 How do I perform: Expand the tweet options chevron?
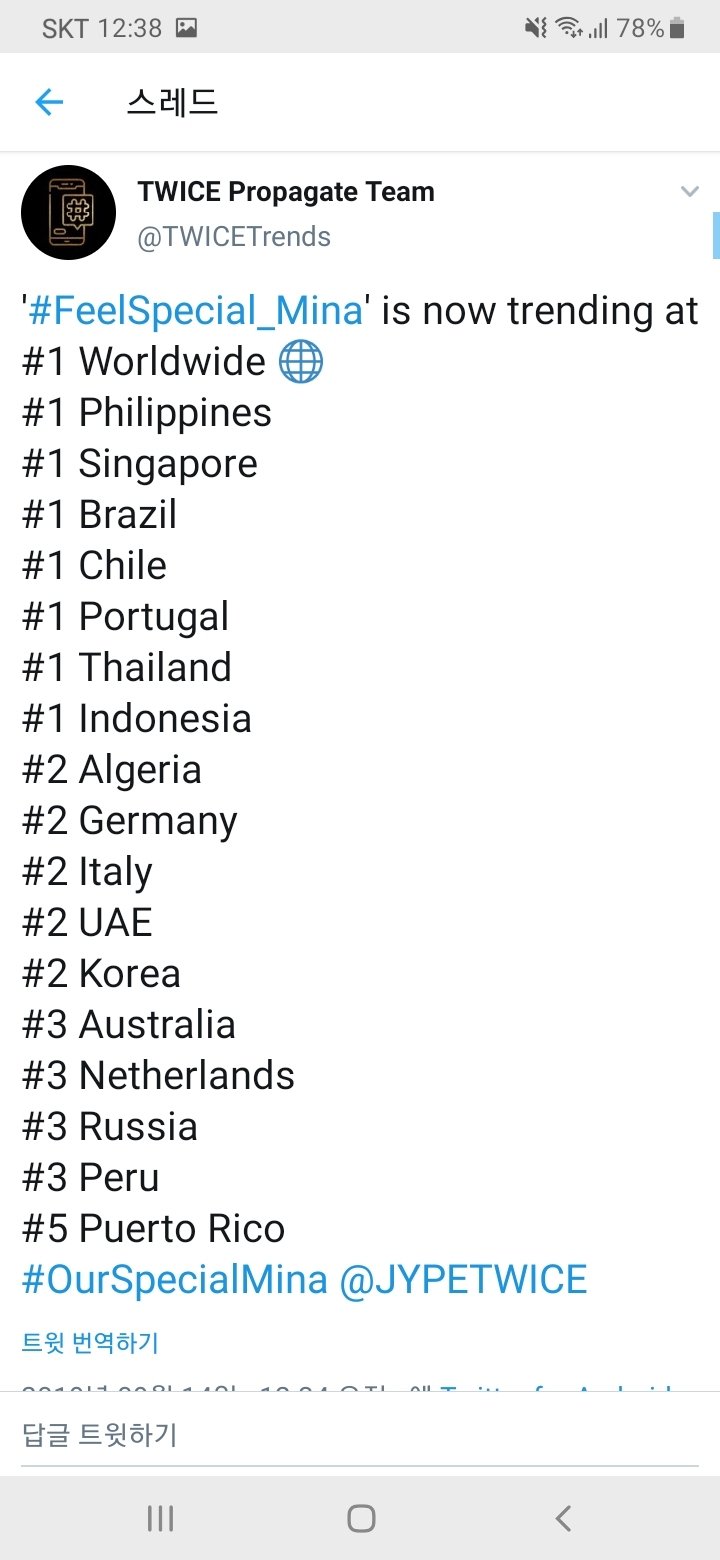(689, 192)
